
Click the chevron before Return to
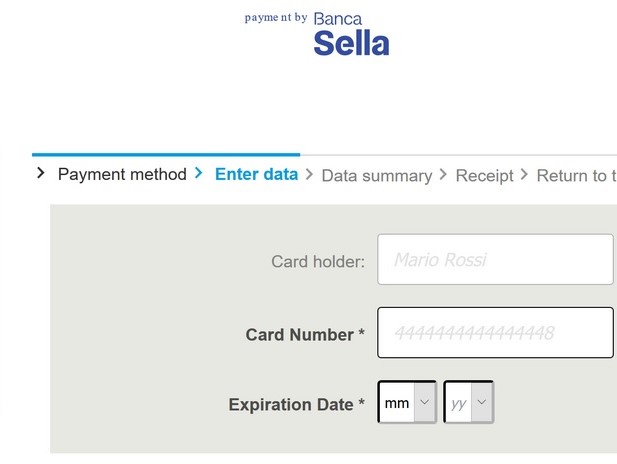pos(525,174)
